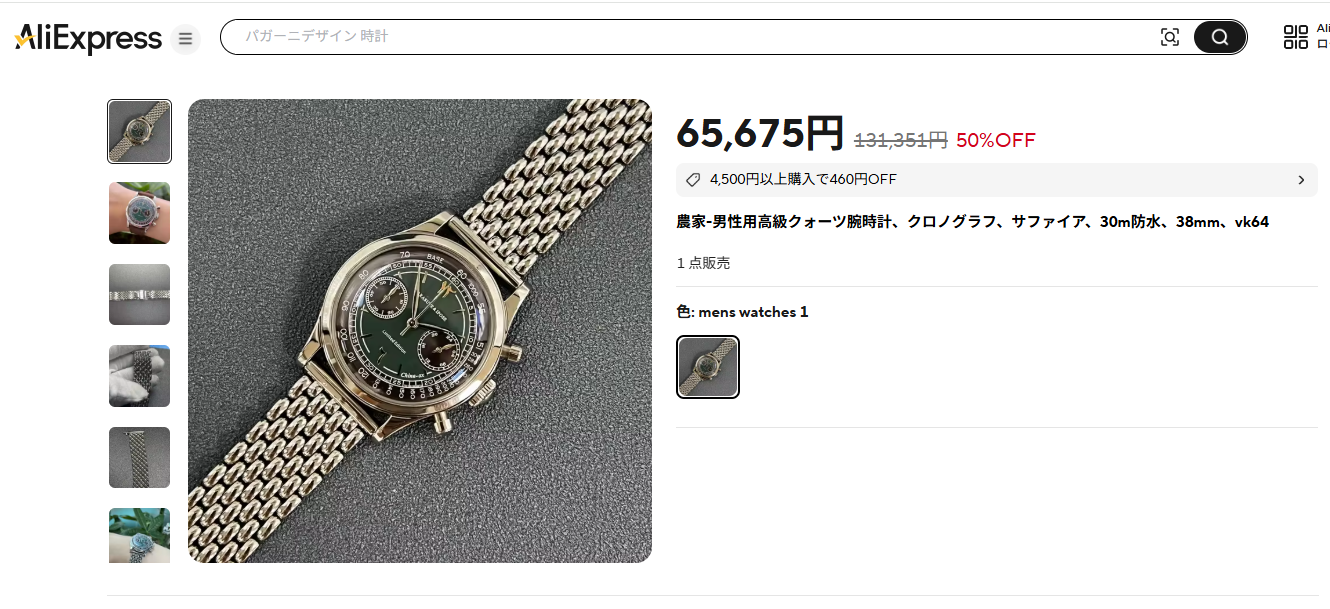This screenshot has height=609, width=1330.
Task: Click the price tag coupon icon
Action: [693, 180]
